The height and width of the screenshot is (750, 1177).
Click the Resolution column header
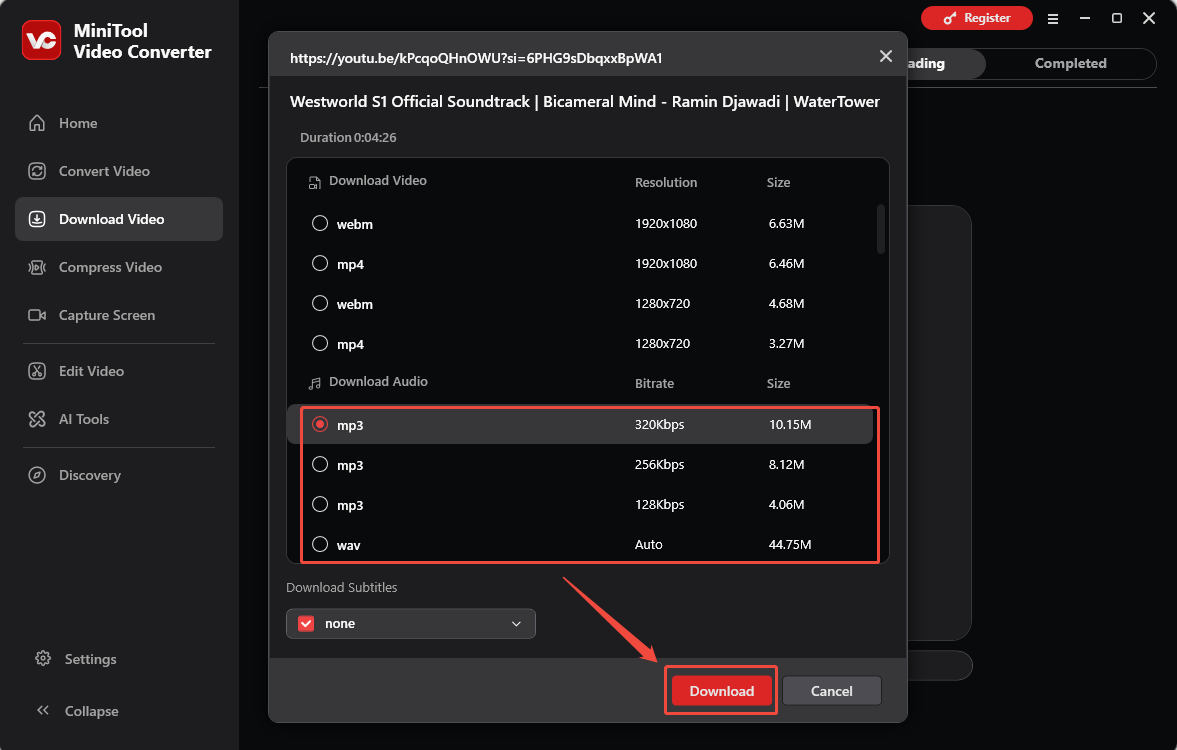[x=666, y=182]
